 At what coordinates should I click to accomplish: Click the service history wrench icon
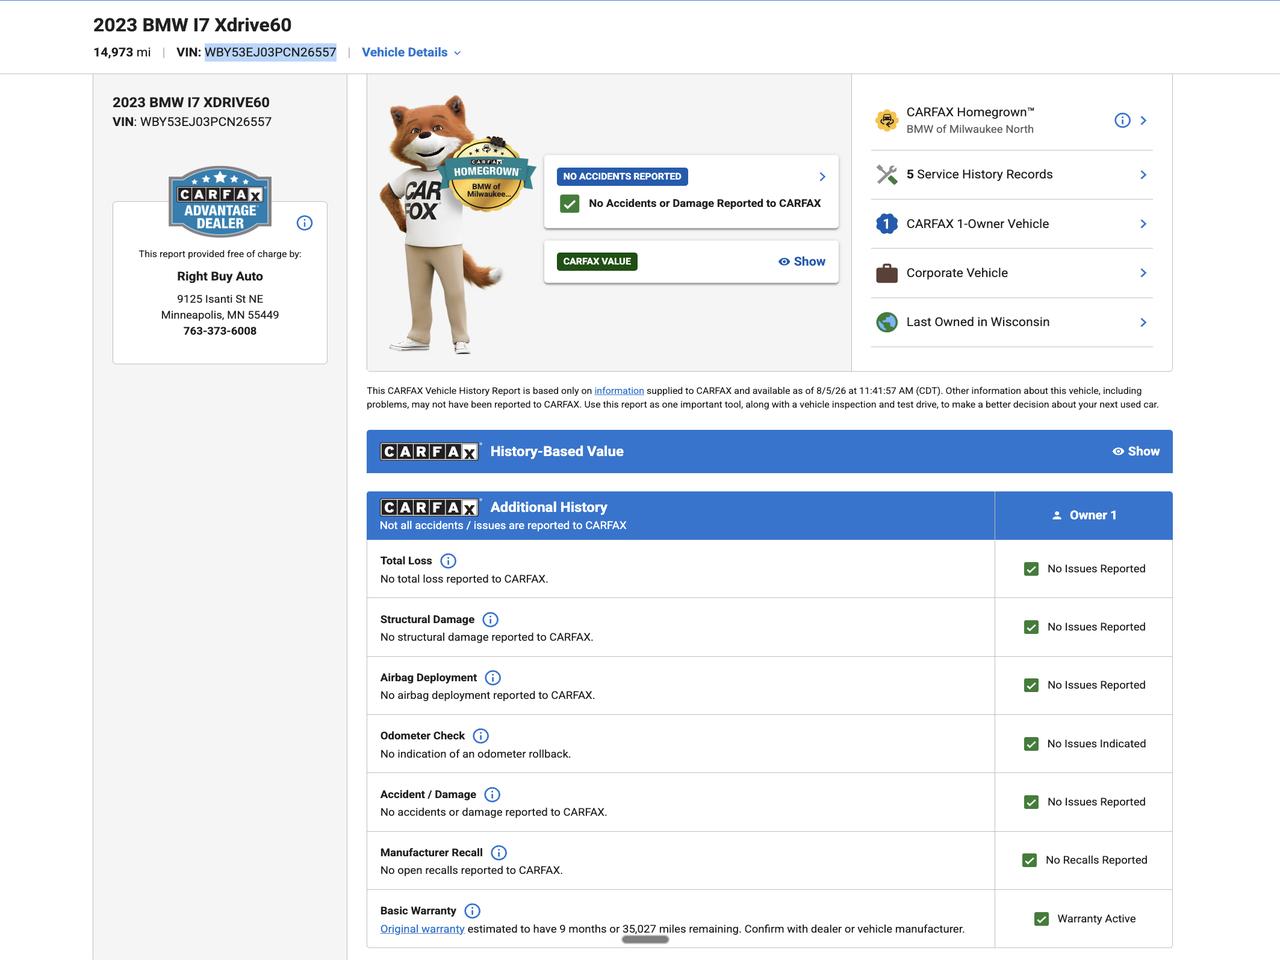tap(887, 174)
